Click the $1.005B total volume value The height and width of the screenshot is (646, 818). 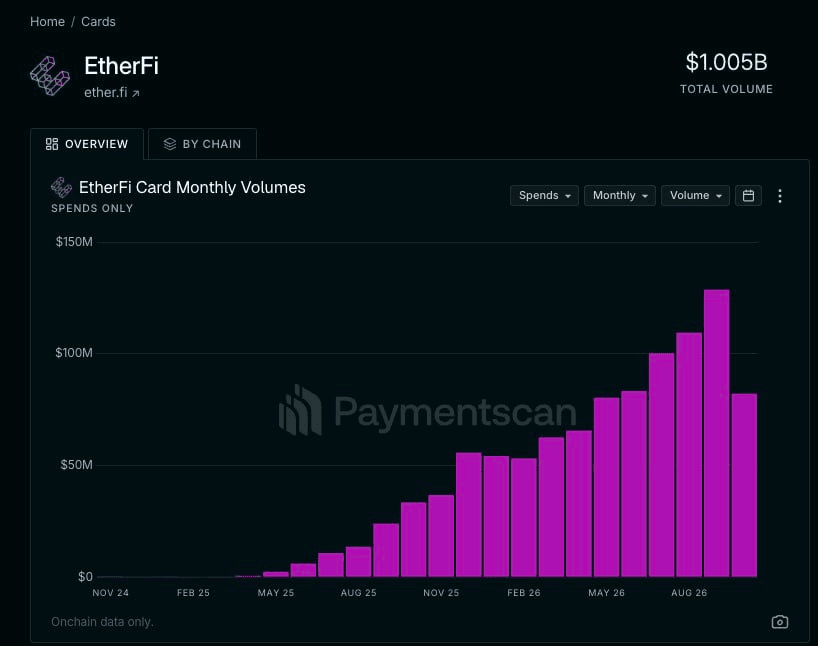726,62
